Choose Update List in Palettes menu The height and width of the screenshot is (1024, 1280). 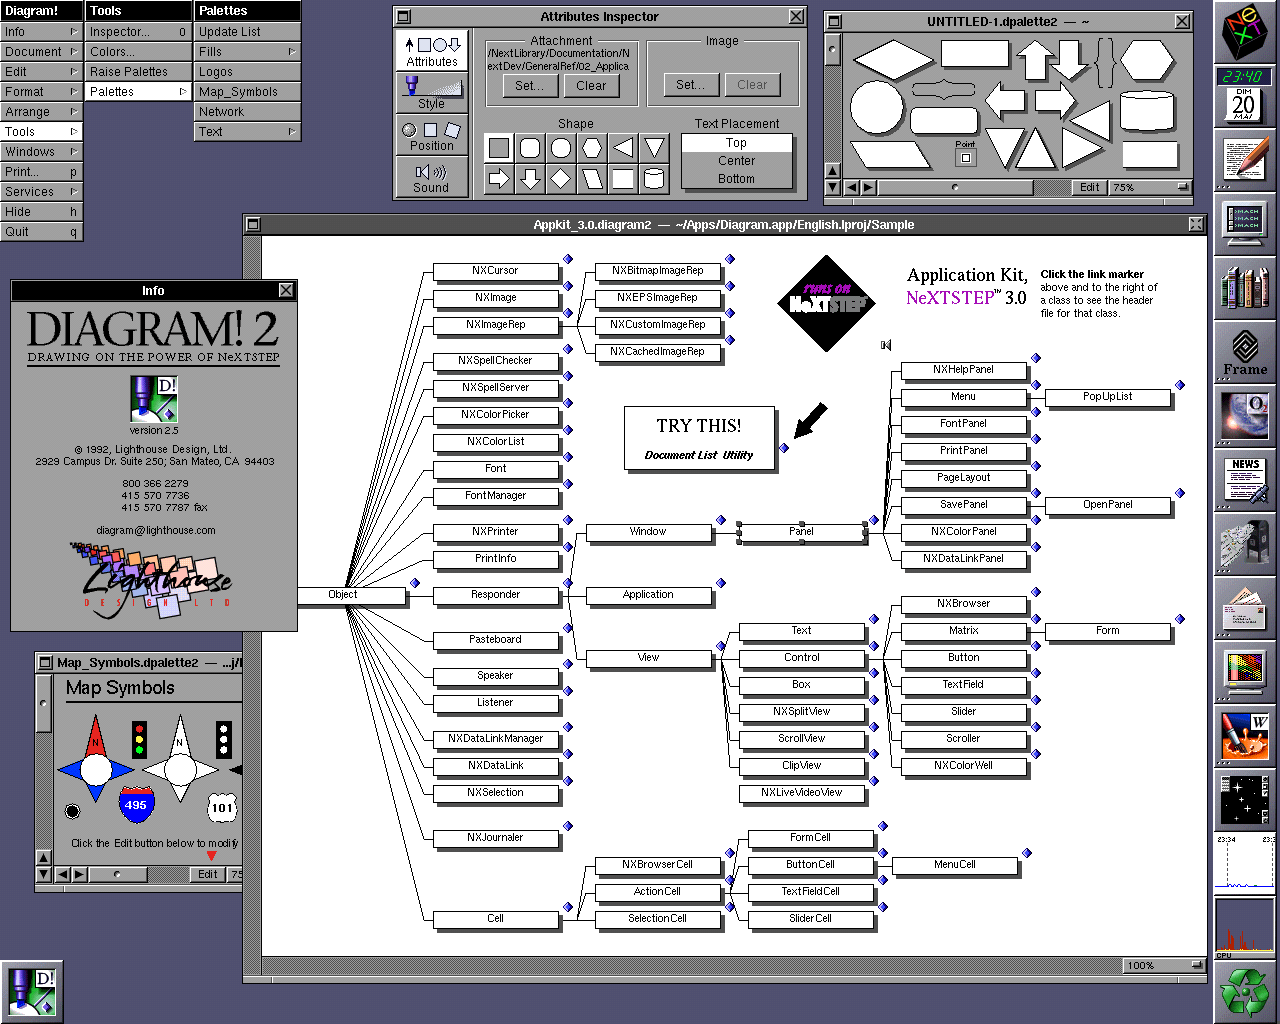[247, 32]
